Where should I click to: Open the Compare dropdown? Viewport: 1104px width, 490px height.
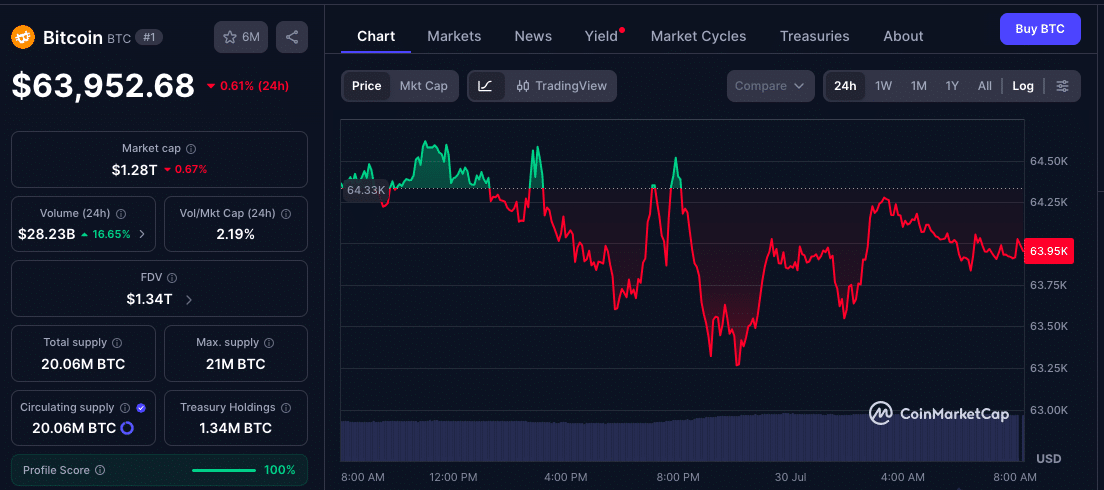(x=770, y=86)
